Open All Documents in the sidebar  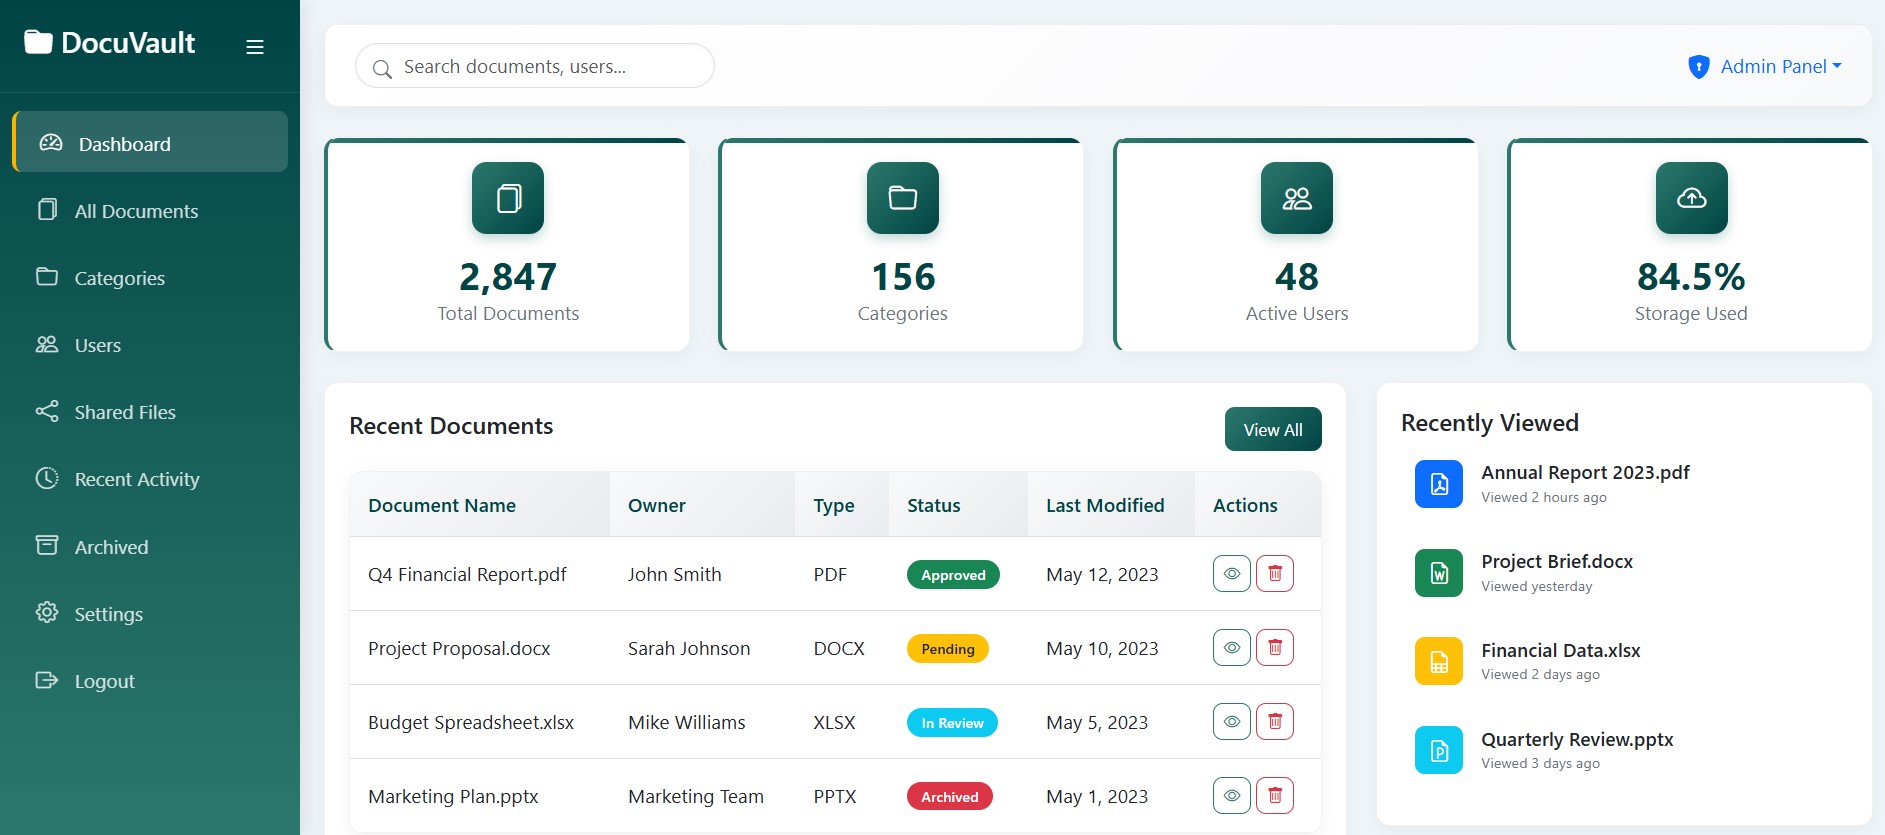(x=136, y=211)
